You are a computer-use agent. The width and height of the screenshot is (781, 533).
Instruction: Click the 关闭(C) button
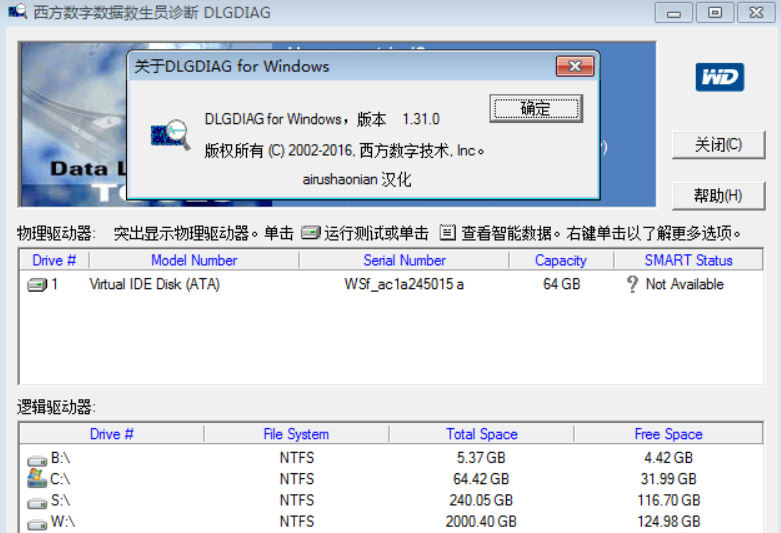718,145
